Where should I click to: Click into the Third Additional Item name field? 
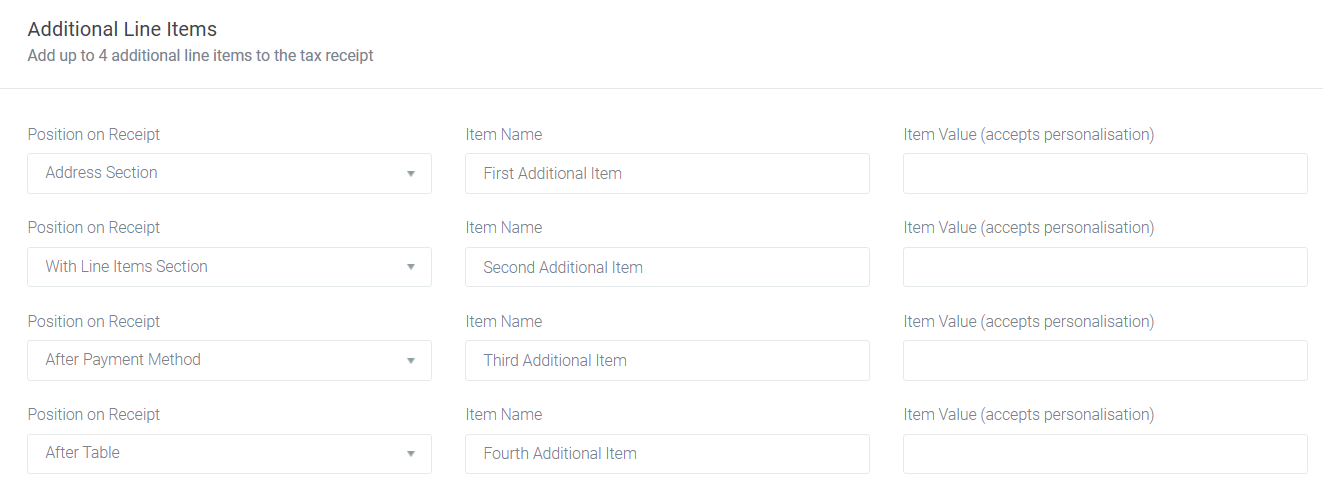point(667,360)
